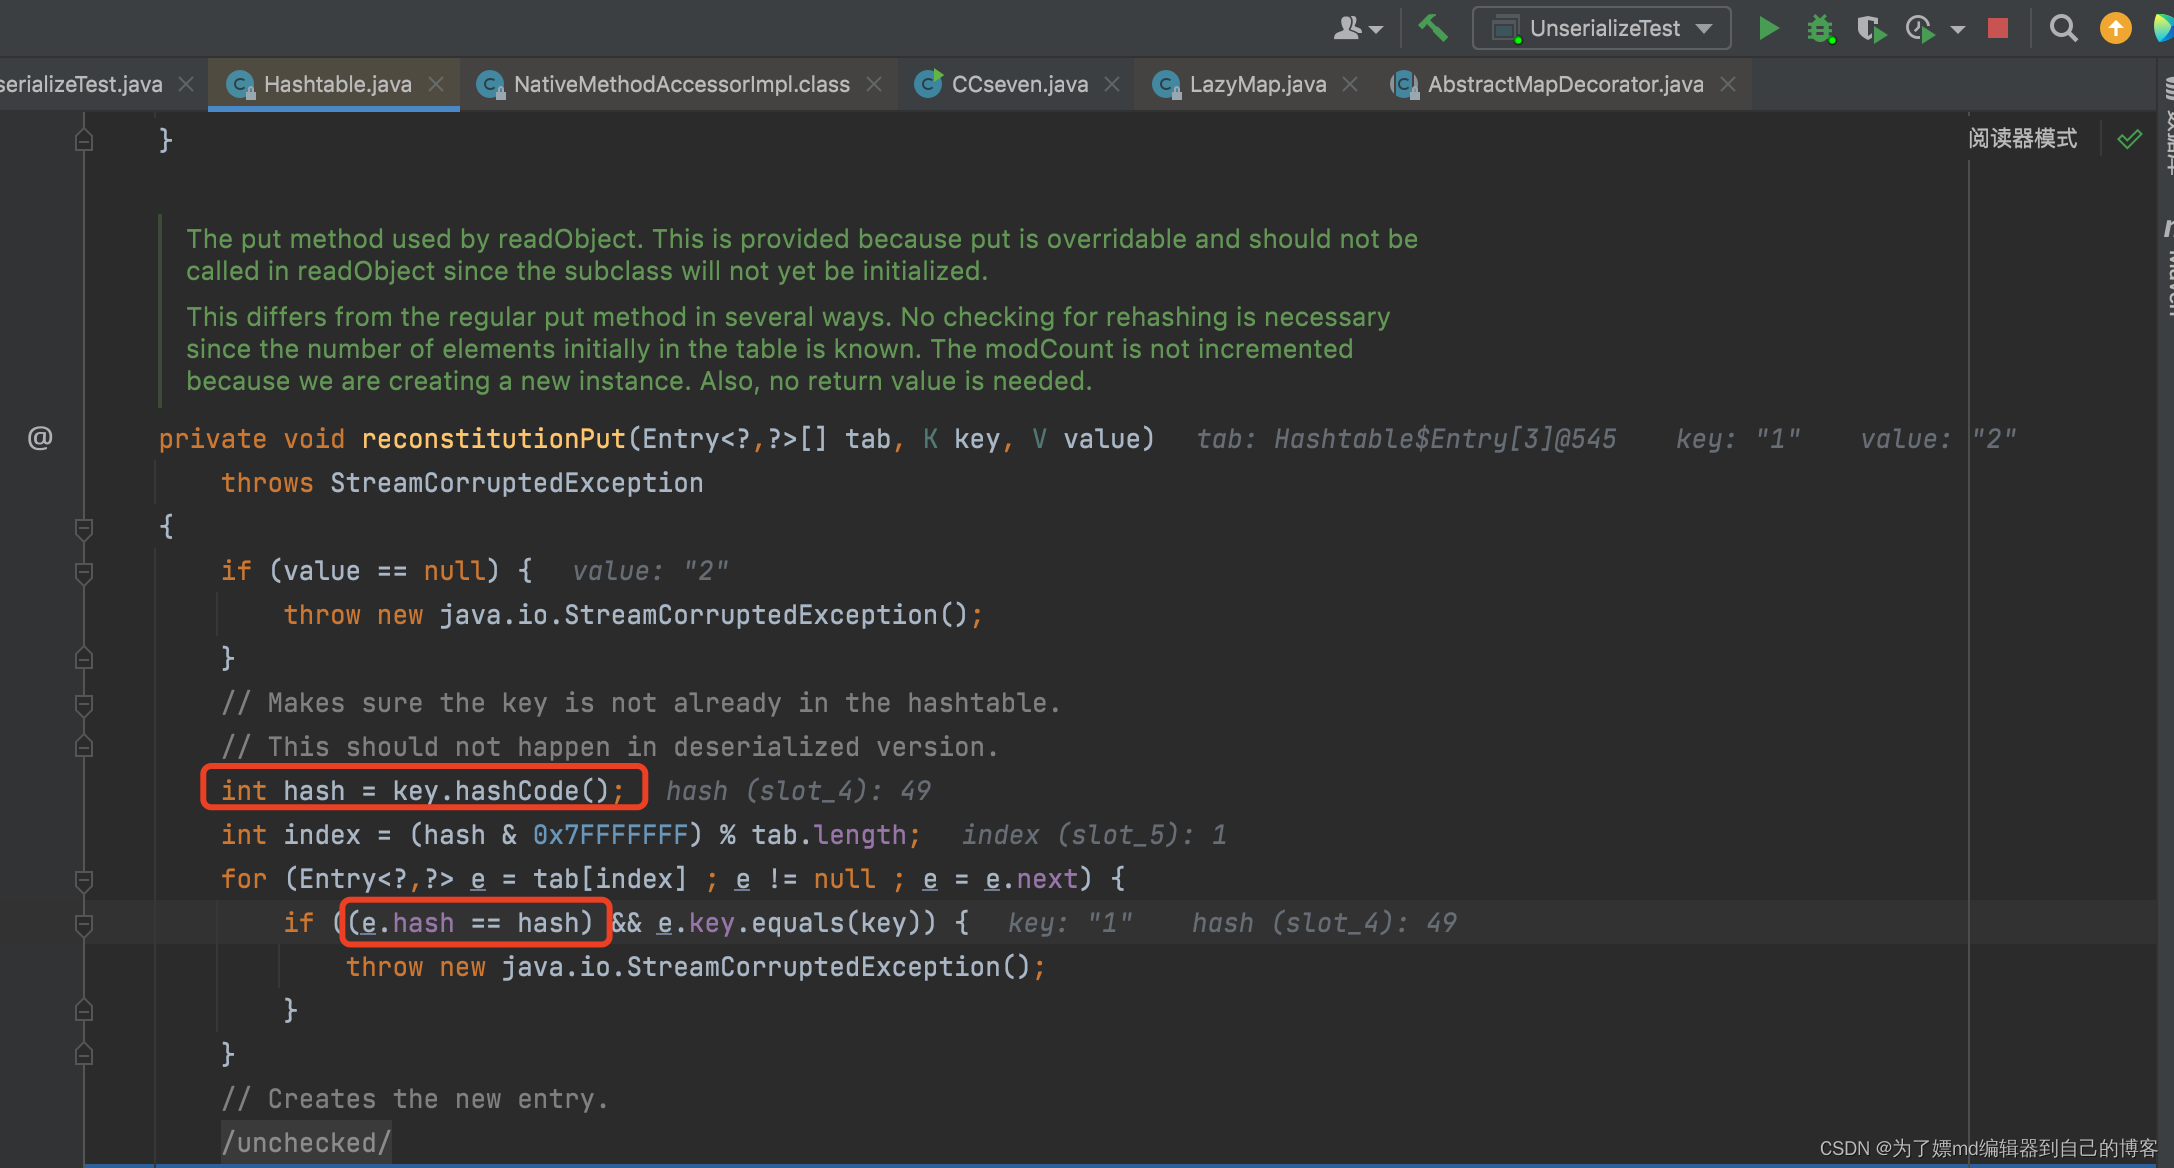This screenshot has height=1168, width=2174.
Task: Click the 0x7FFFFFFF literal
Action: 610,835
